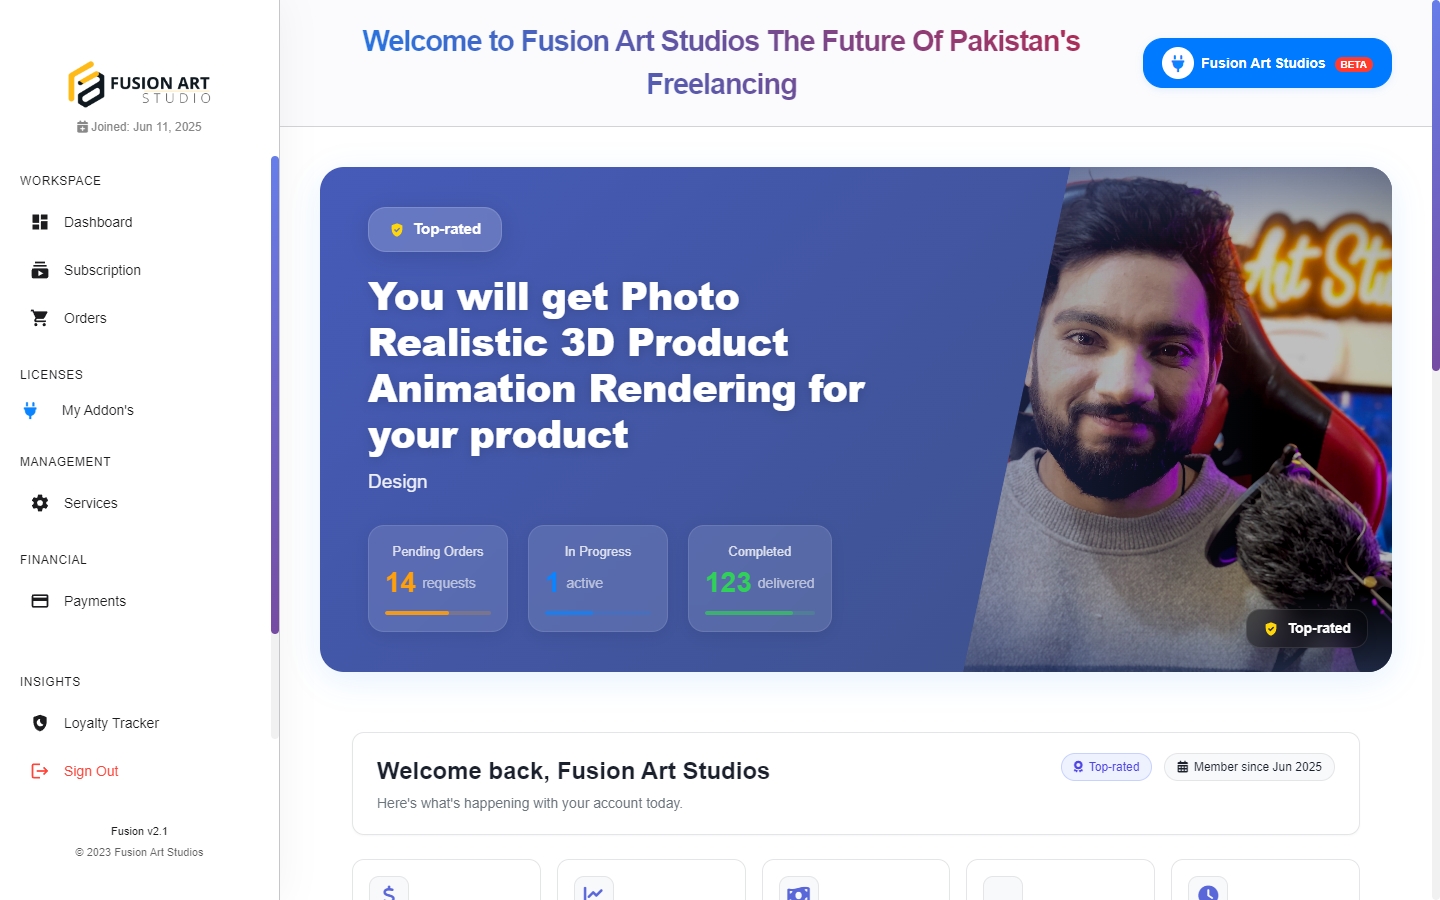Click the Sign Out arrow icon
The width and height of the screenshot is (1440, 900).
40,771
